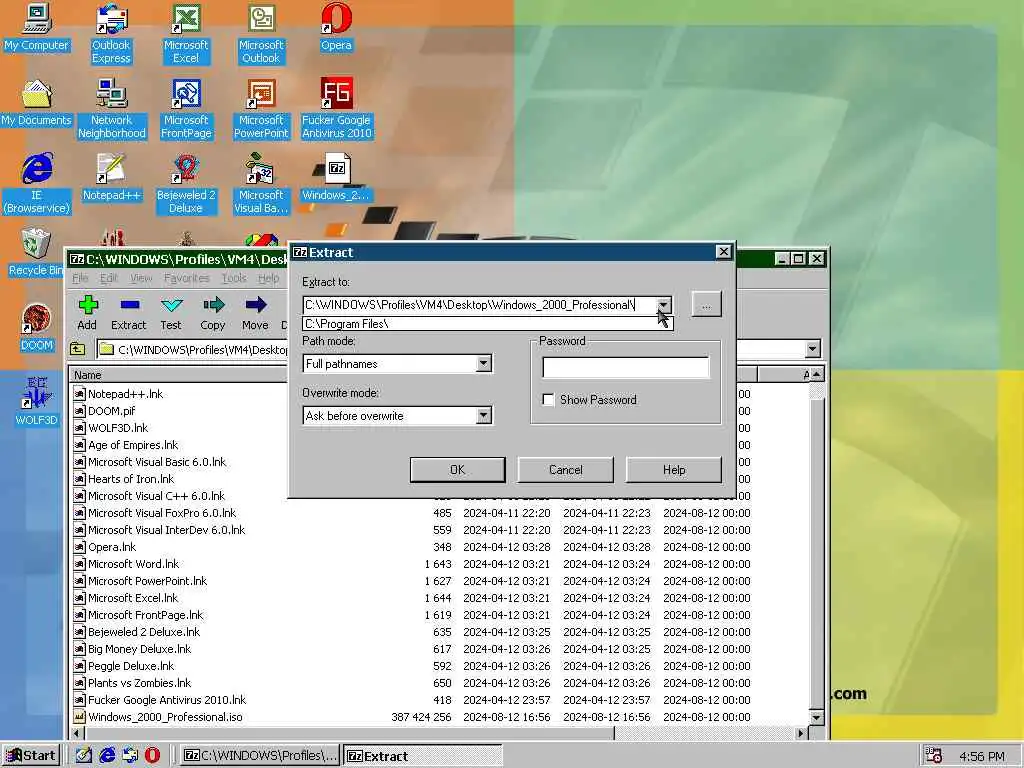Enable the Show Password checkbox

point(549,400)
